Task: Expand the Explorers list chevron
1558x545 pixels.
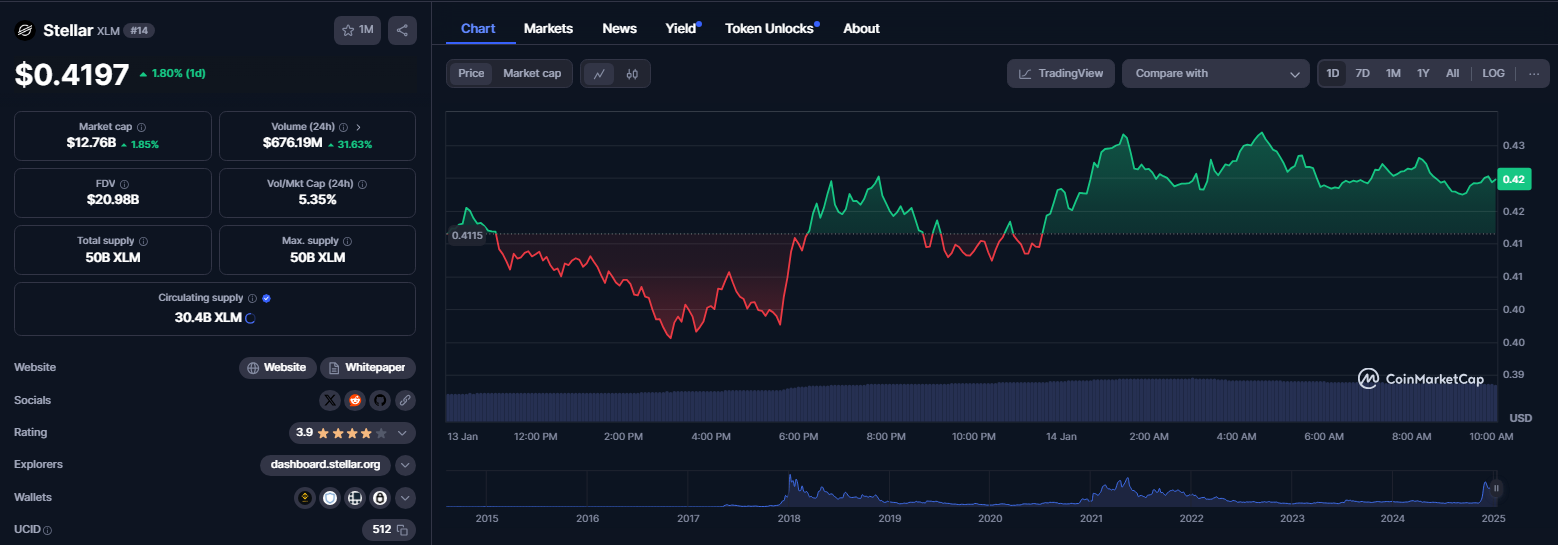Action: click(405, 465)
